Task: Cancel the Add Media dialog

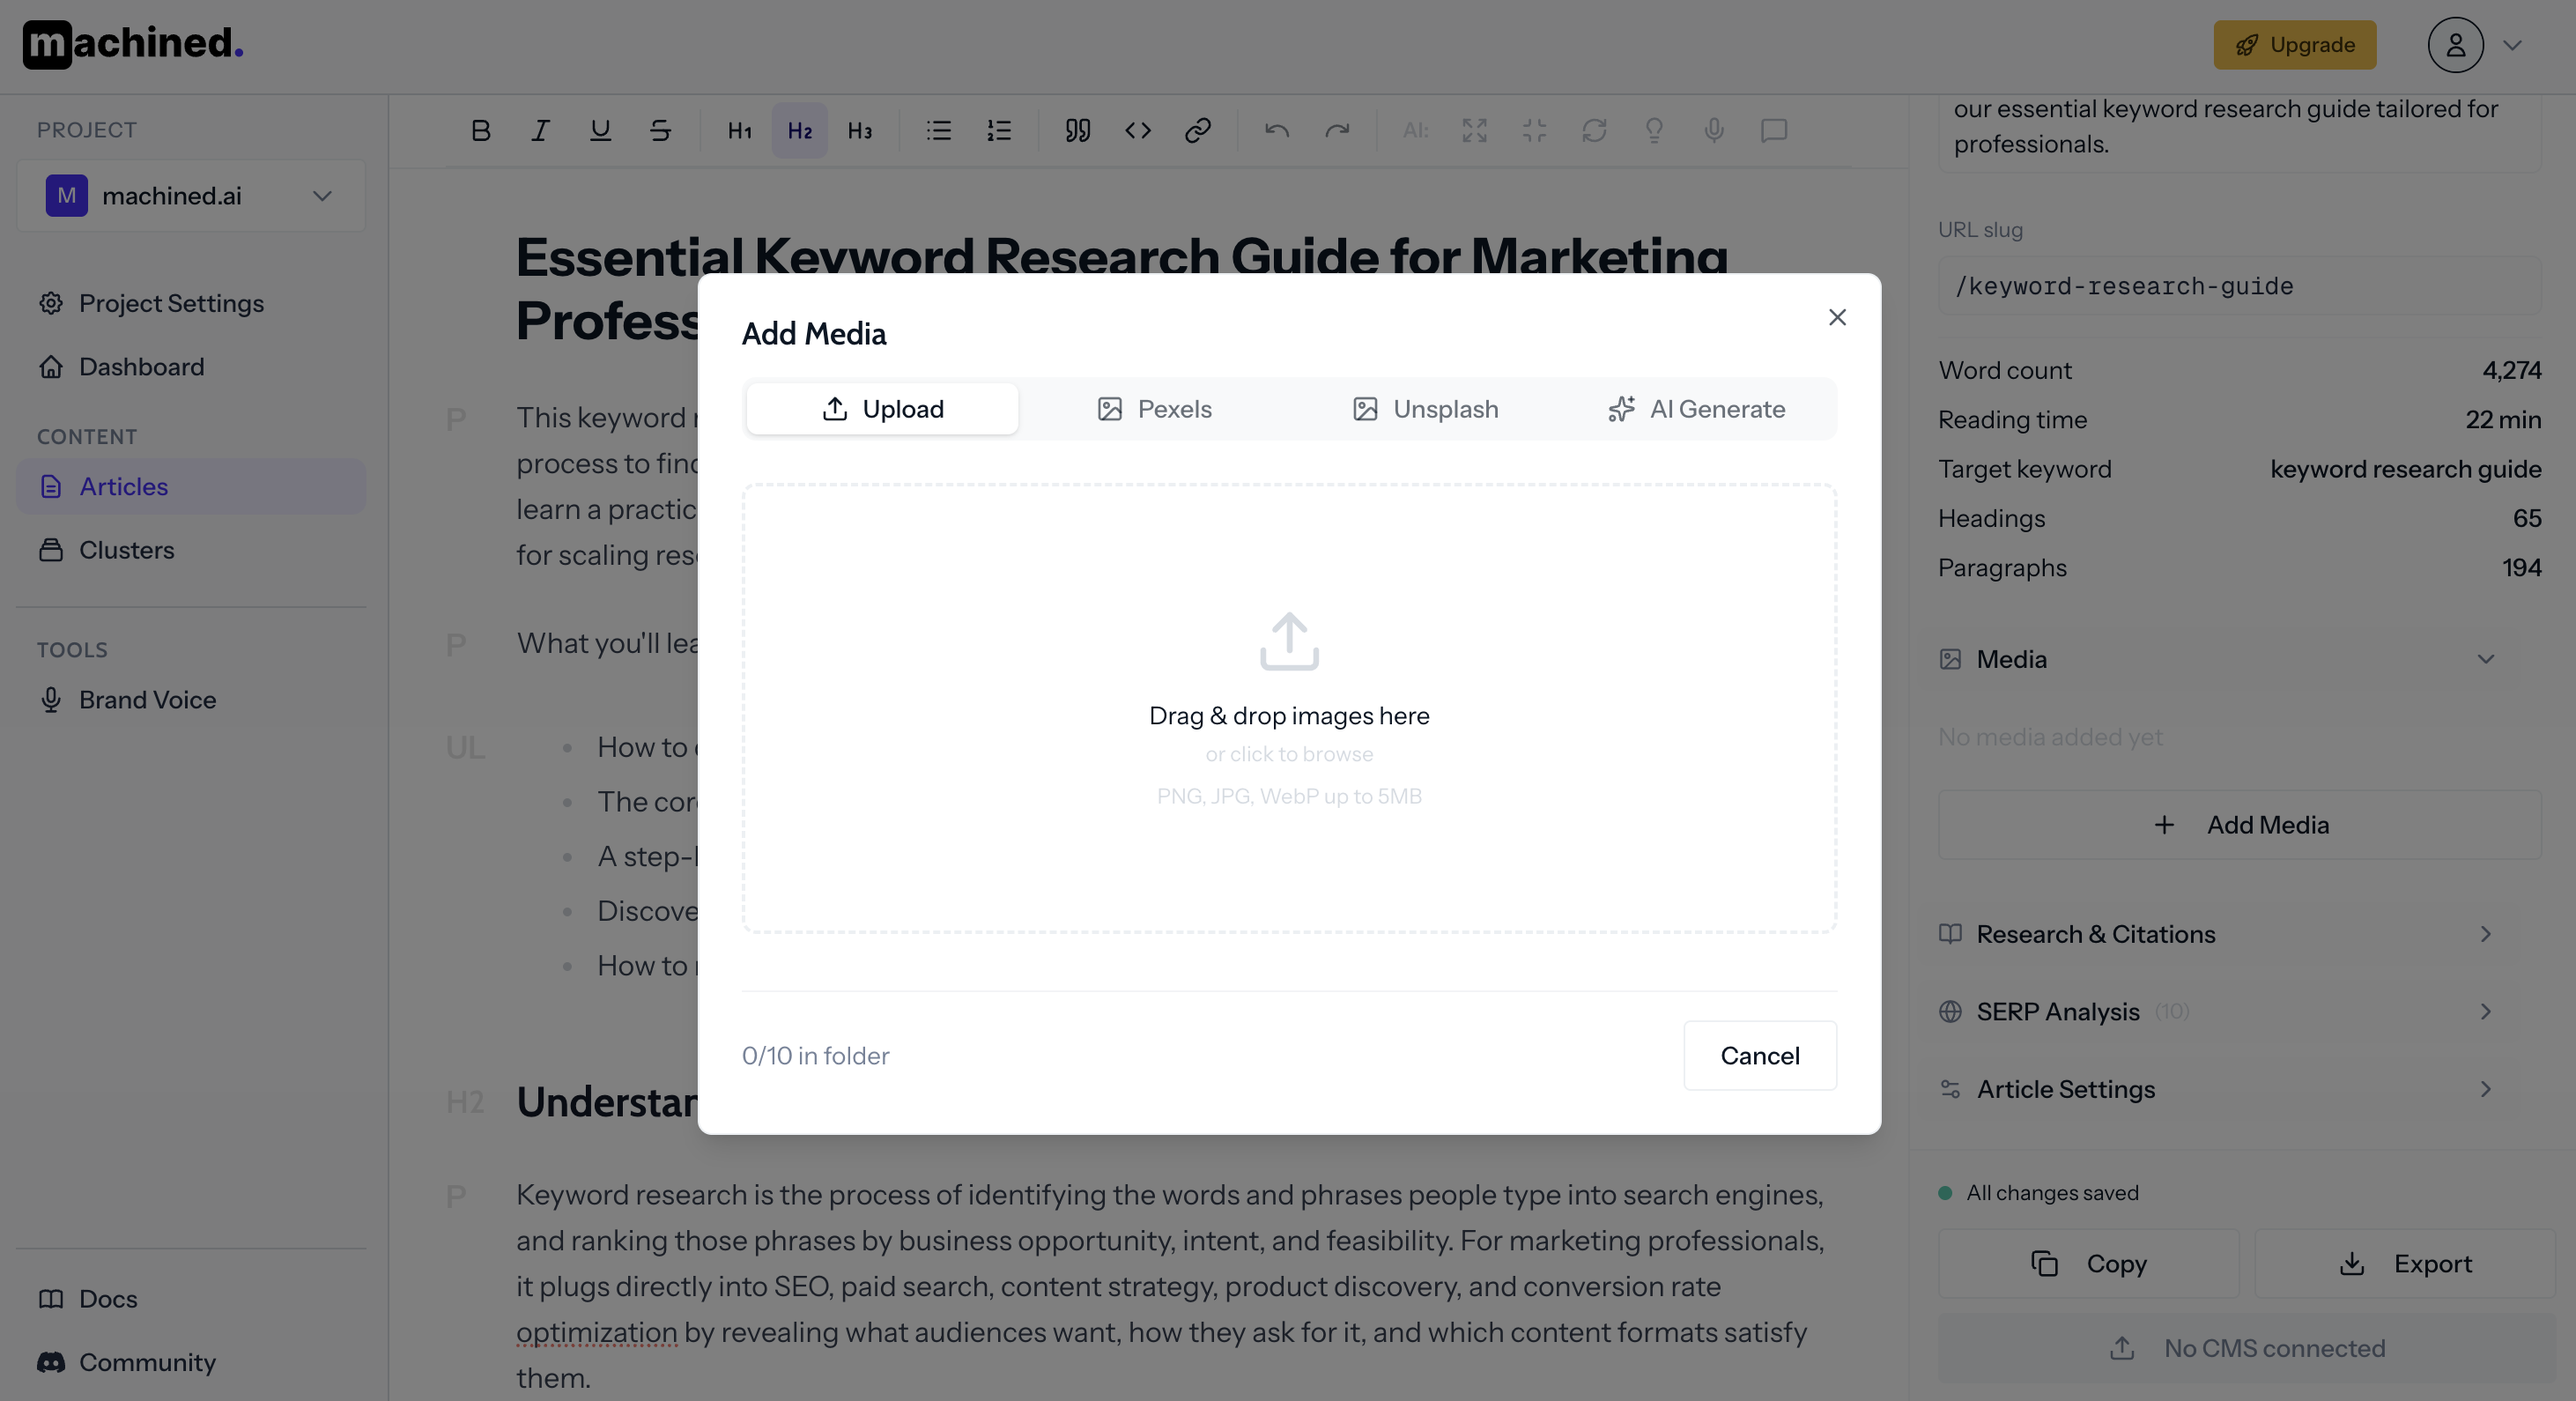Action: click(x=1760, y=1055)
